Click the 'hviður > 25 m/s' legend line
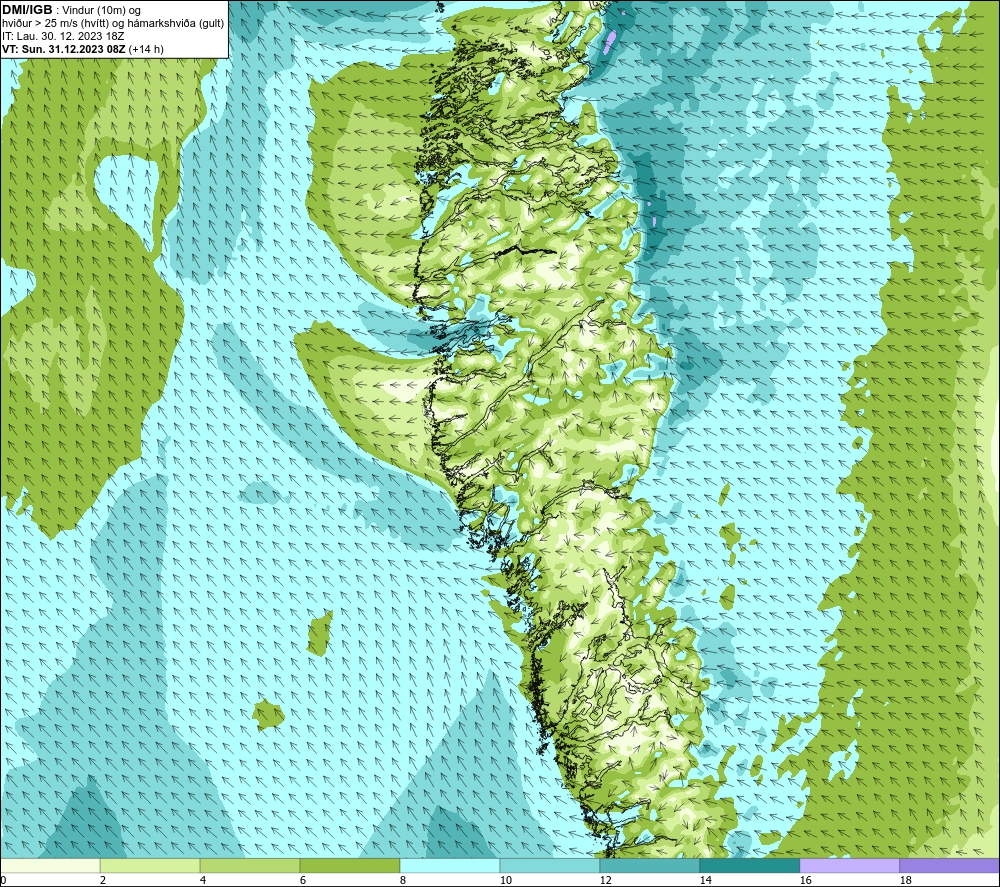 [x=113, y=24]
